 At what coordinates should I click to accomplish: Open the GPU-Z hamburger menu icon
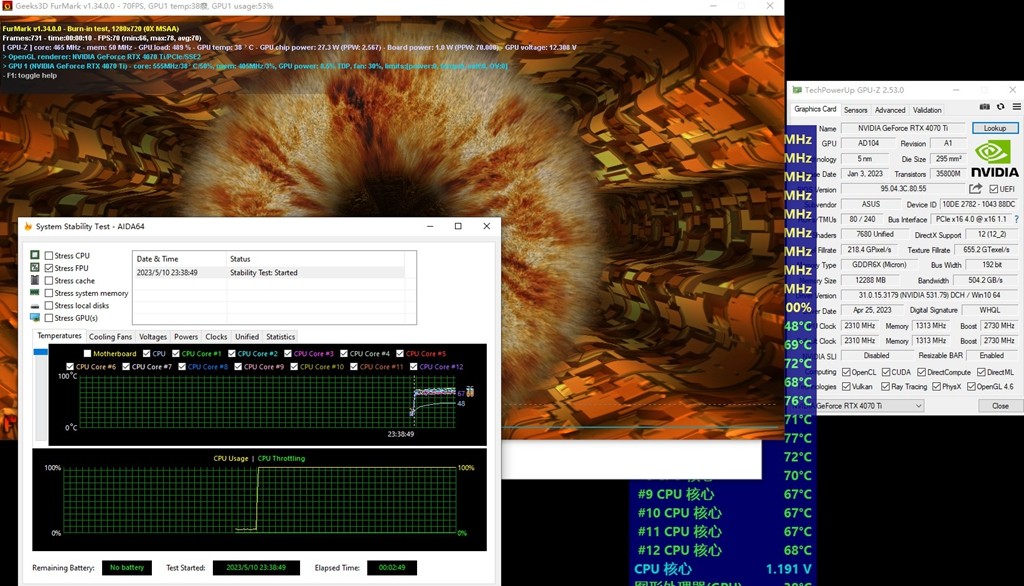[x=1015, y=106]
